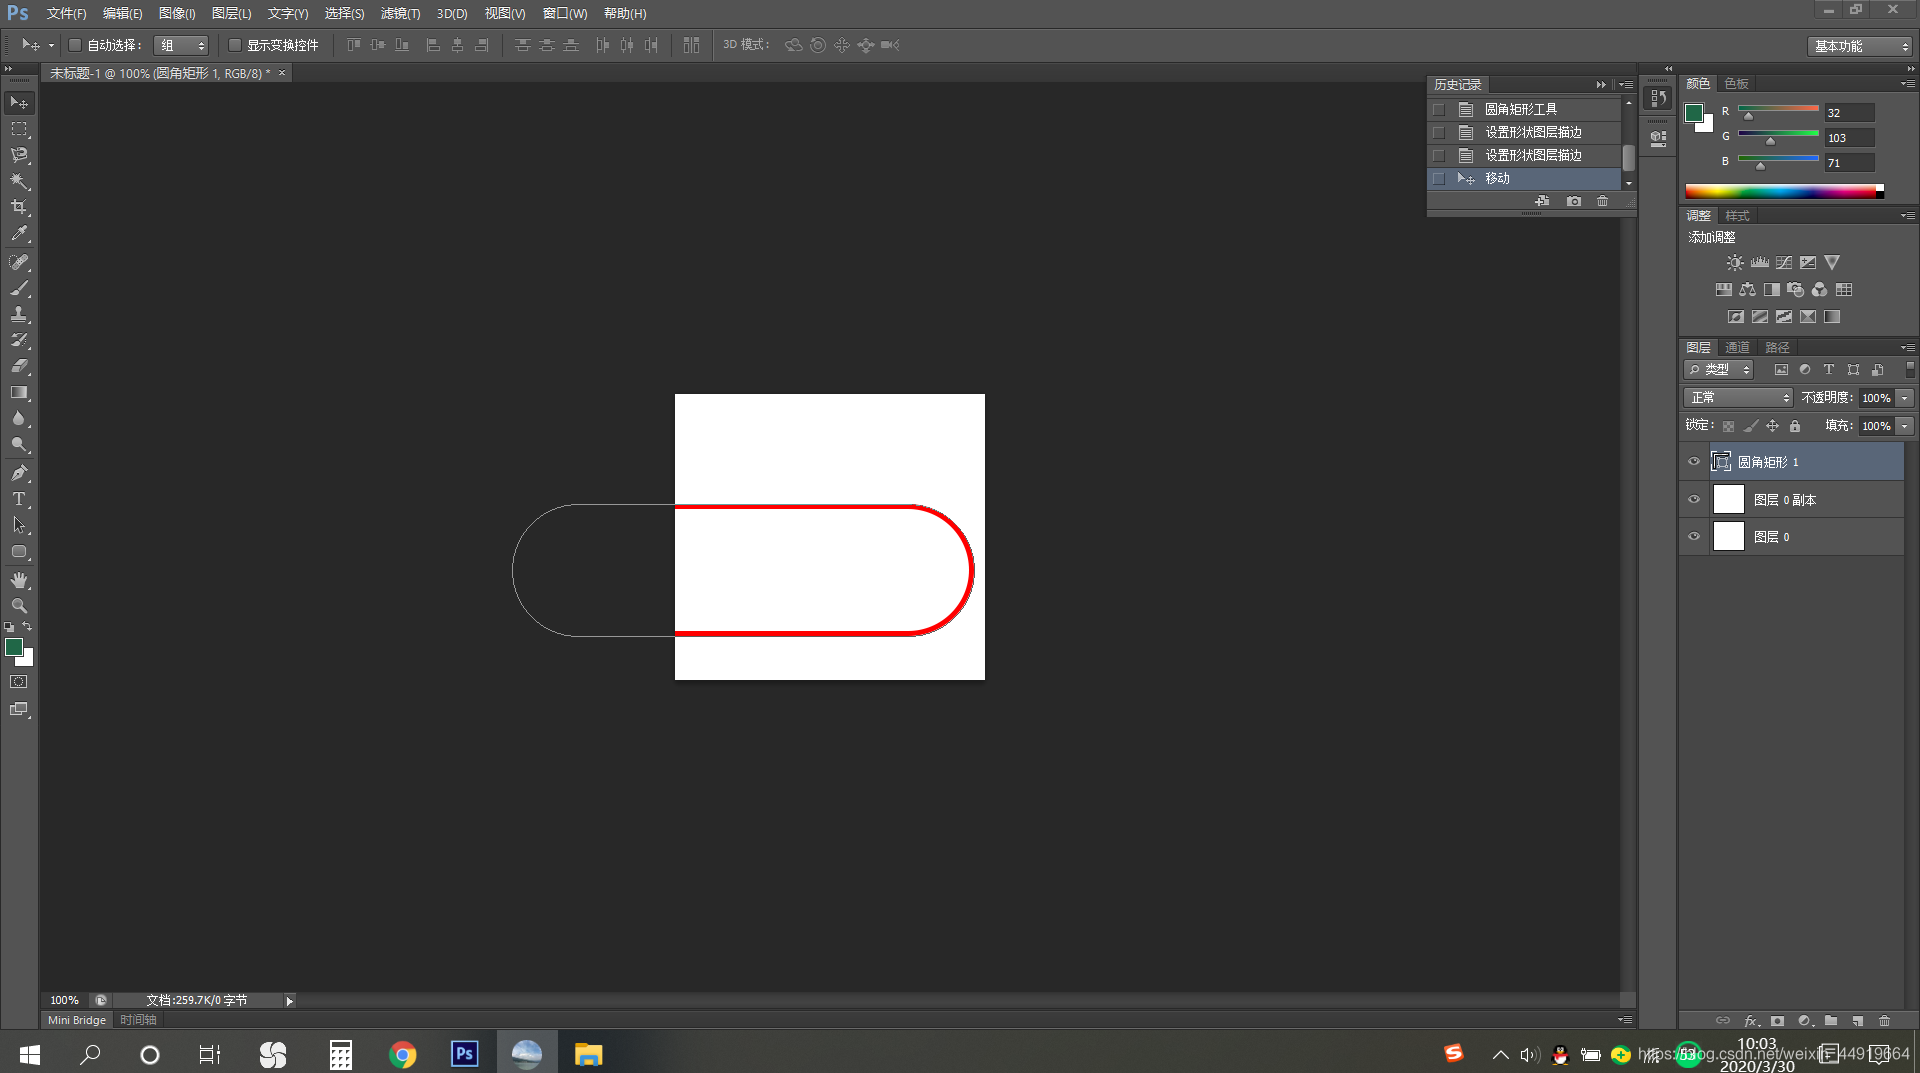Open the 基本功能 workspace dropdown
The image size is (1920, 1073).
[1860, 46]
